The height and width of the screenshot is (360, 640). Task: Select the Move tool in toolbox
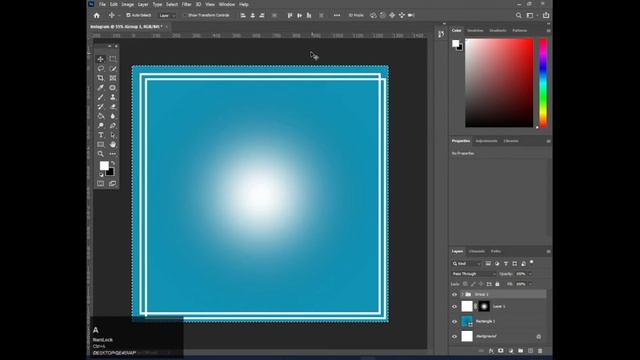click(x=100, y=59)
